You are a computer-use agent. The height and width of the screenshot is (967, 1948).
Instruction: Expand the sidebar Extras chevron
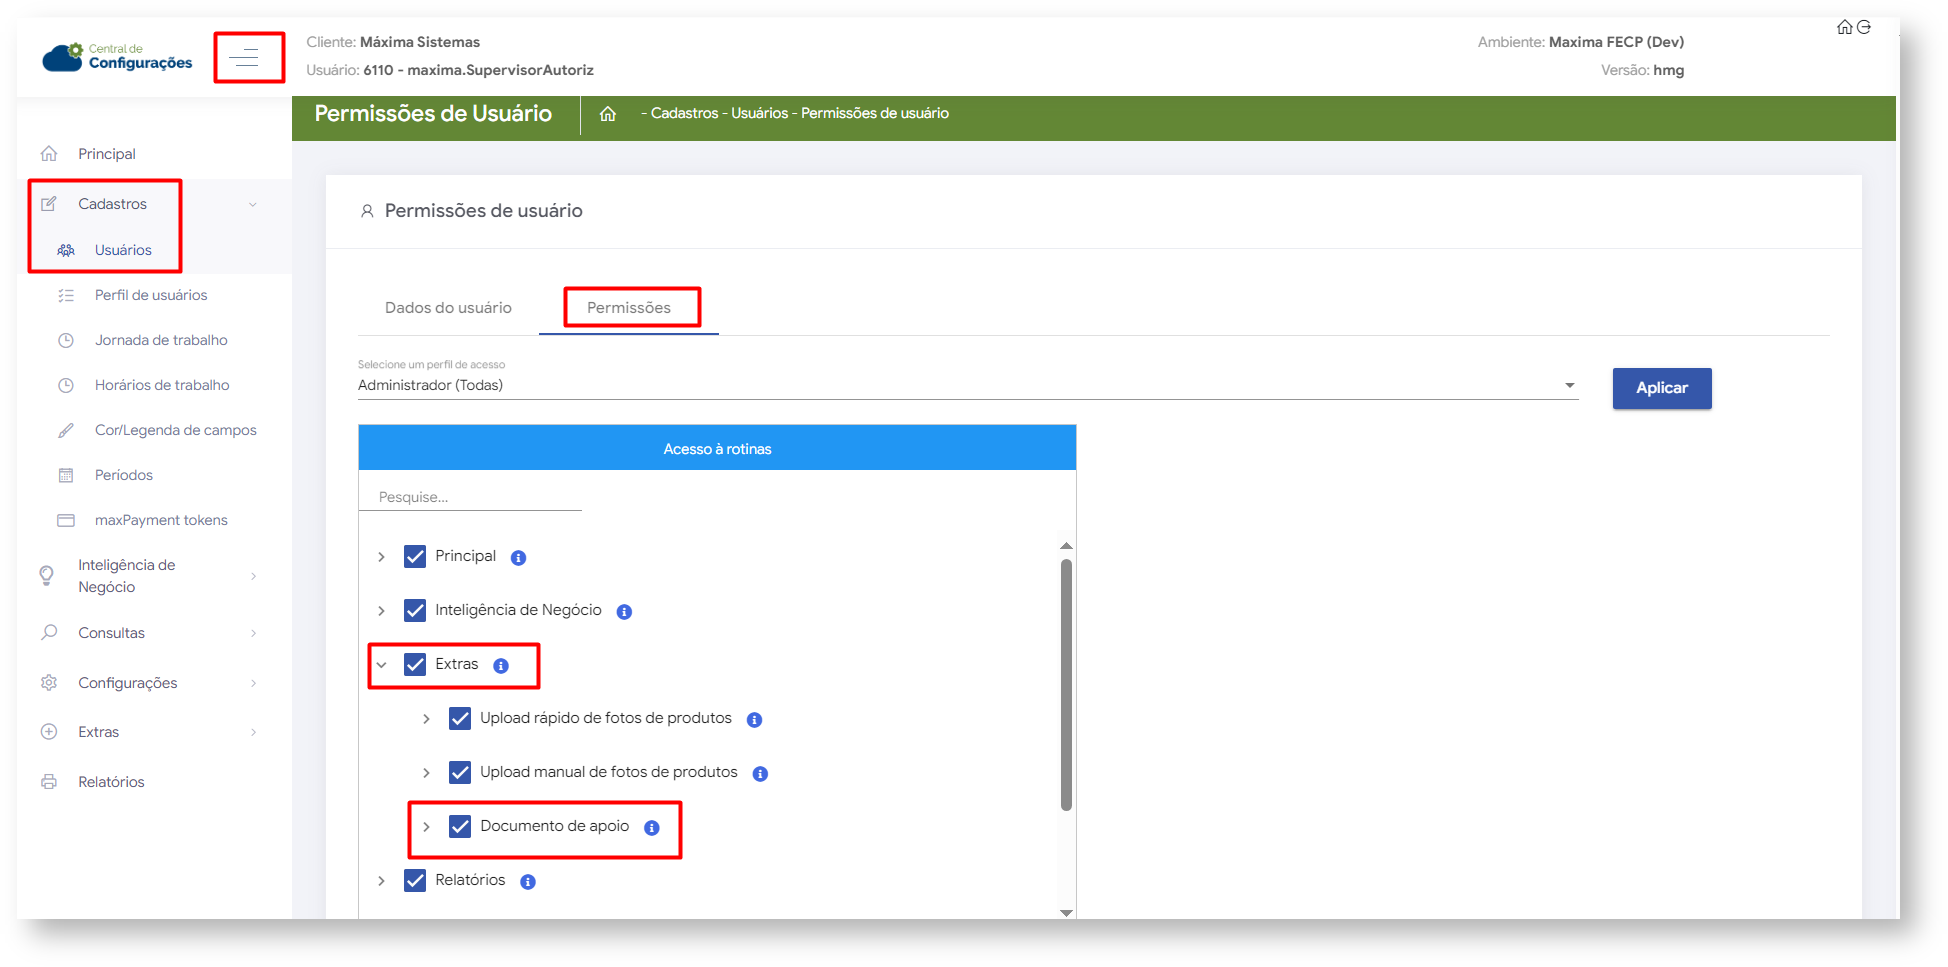[253, 732]
